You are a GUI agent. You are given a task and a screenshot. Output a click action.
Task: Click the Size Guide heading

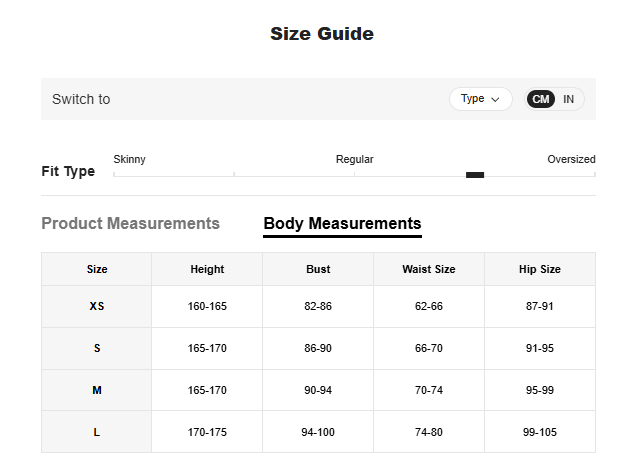point(321,34)
